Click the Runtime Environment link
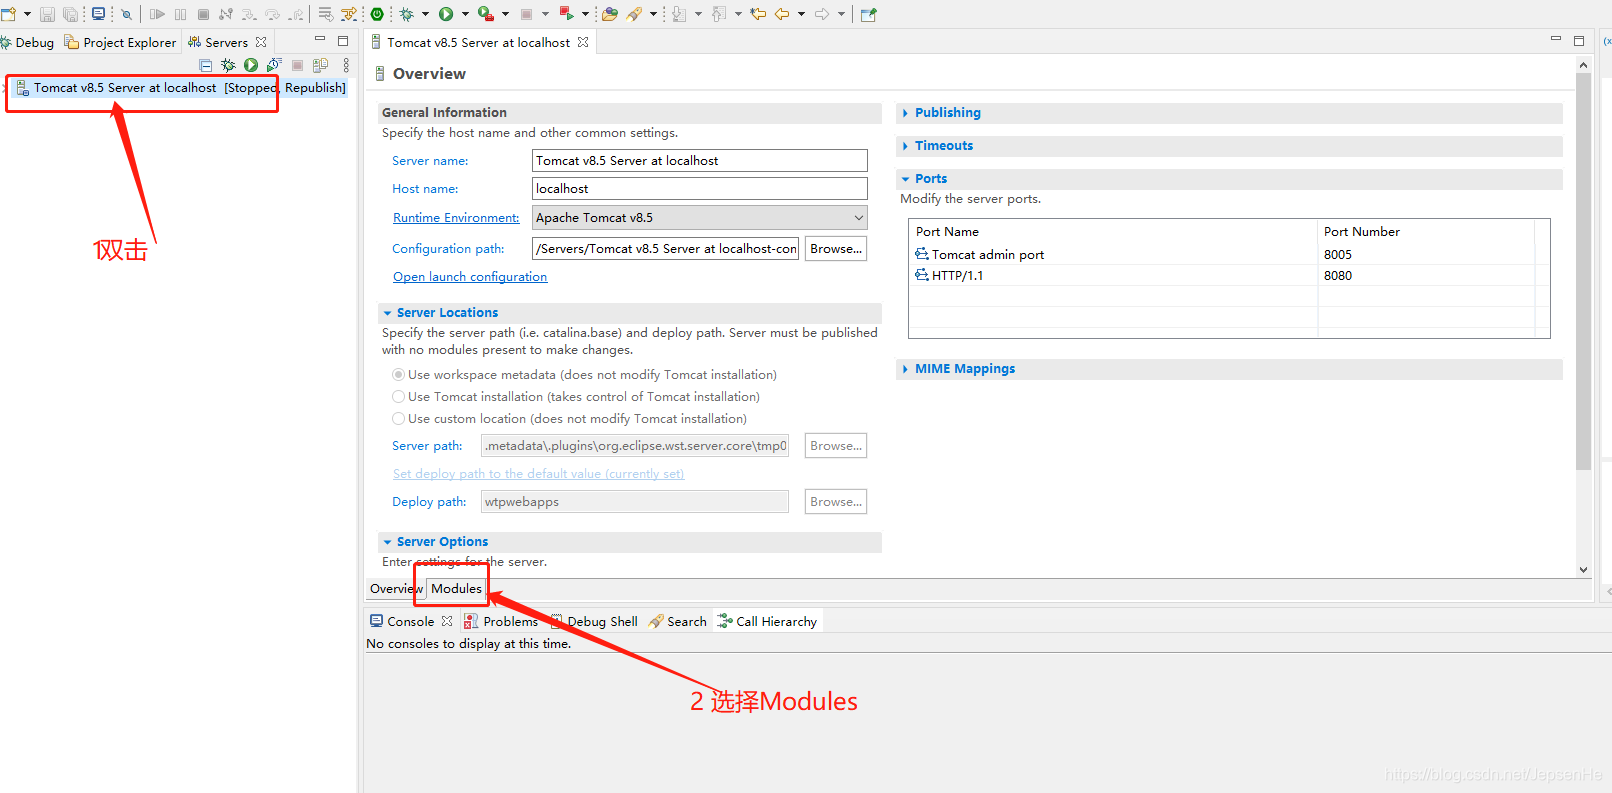The height and width of the screenshot is (793, 1612). [x=456, y=218]
